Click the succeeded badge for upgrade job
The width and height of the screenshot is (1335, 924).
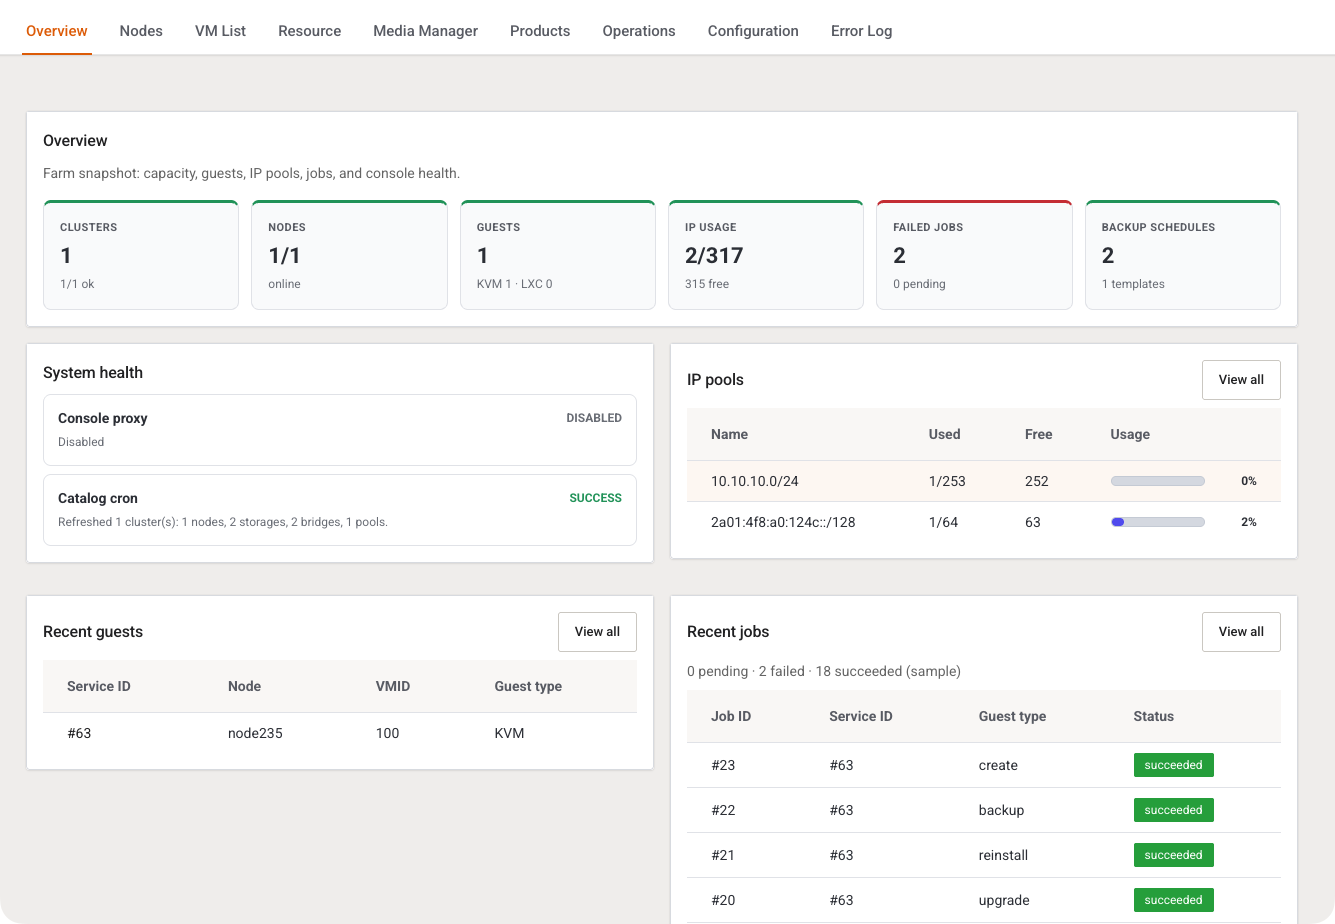(x=1173, y=900)
